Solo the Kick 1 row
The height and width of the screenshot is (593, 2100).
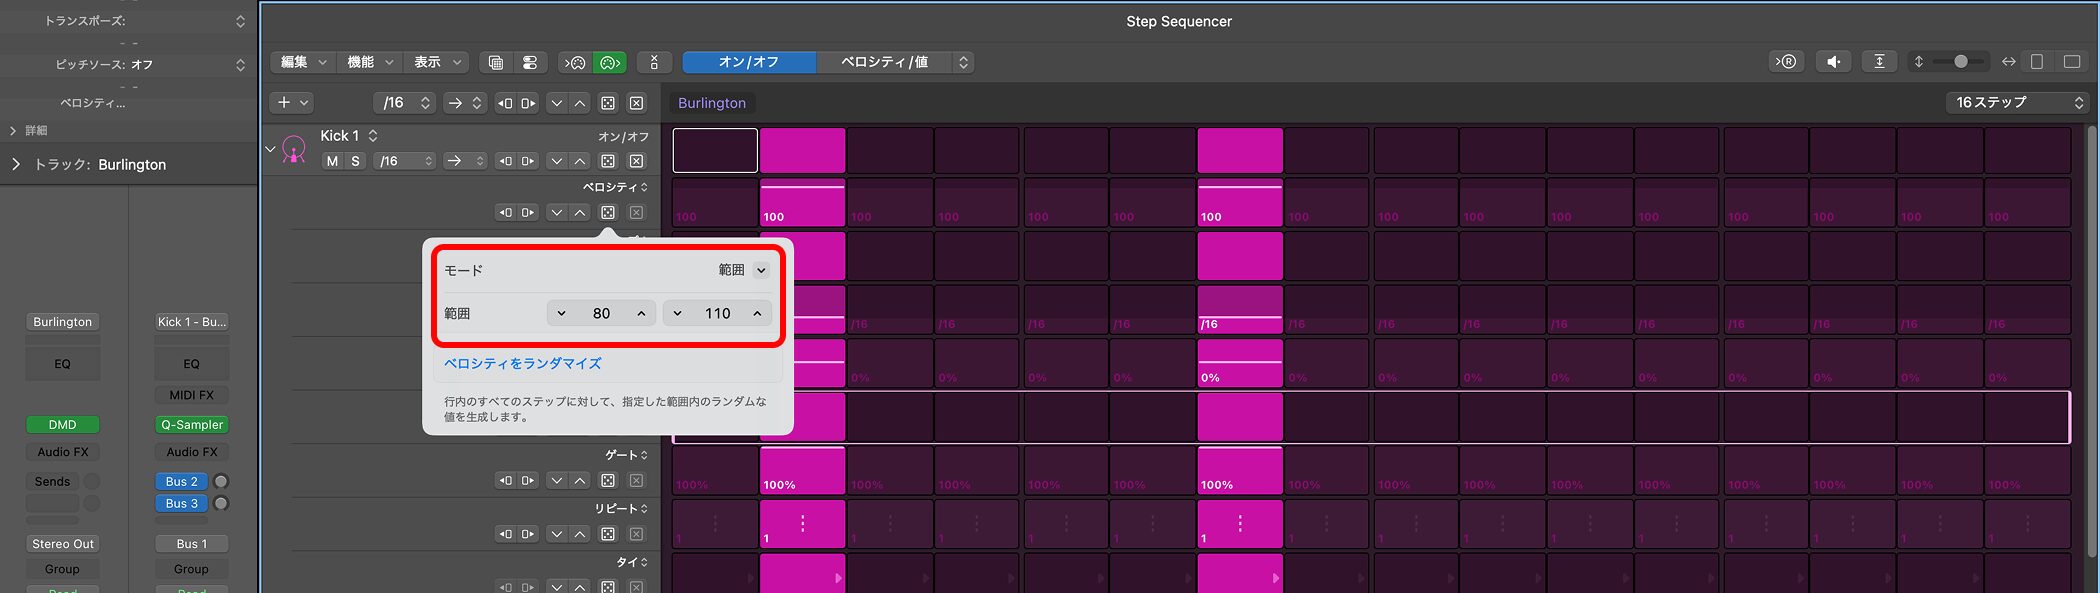click(355, 161)
